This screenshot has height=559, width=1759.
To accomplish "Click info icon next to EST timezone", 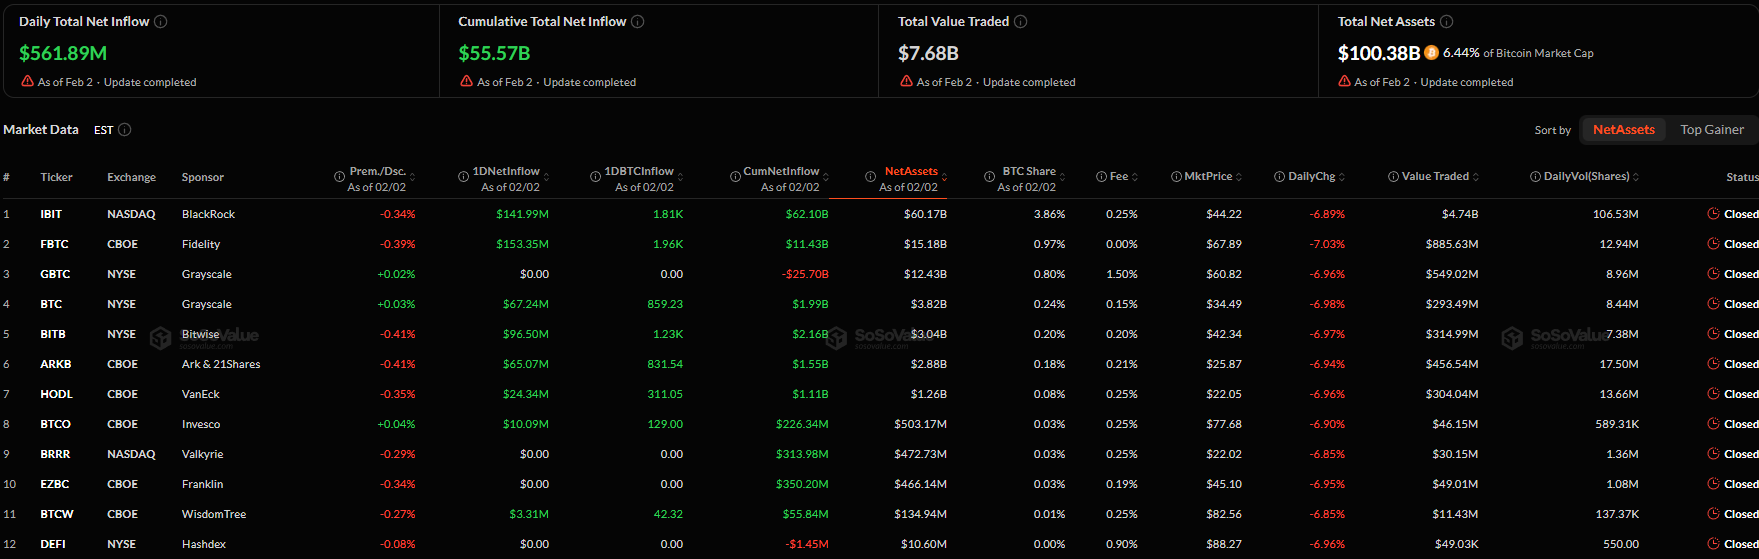I will tap(125, 130).
